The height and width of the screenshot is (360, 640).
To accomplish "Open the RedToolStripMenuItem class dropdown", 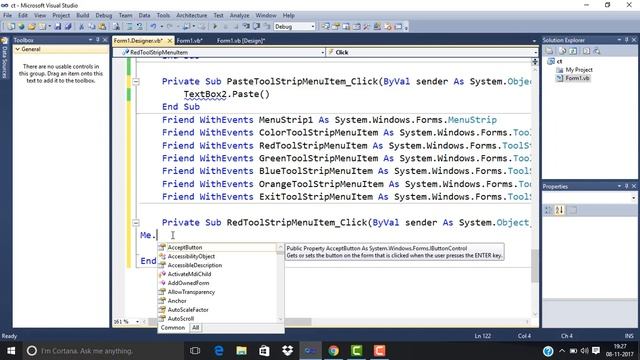I will tap(322, 52).
